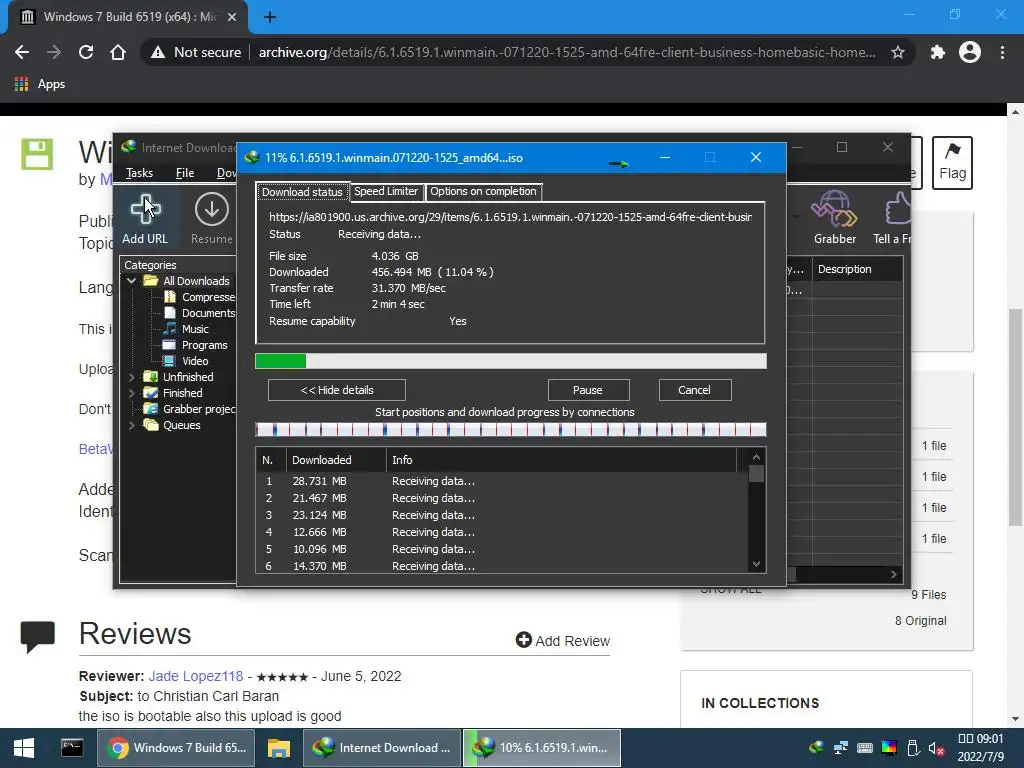Open File Explorer from the taskbar
This screenshot has height=768, width=1024.
pyautogui.click(x=279, y=748)
